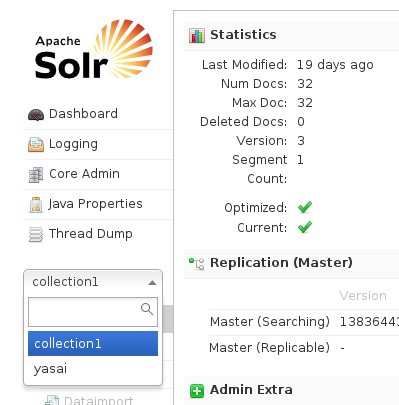The width and height of the screenshot is (399, 405).
Task: Open the Dashboard menu item
Action: click(x=98, y=114)
